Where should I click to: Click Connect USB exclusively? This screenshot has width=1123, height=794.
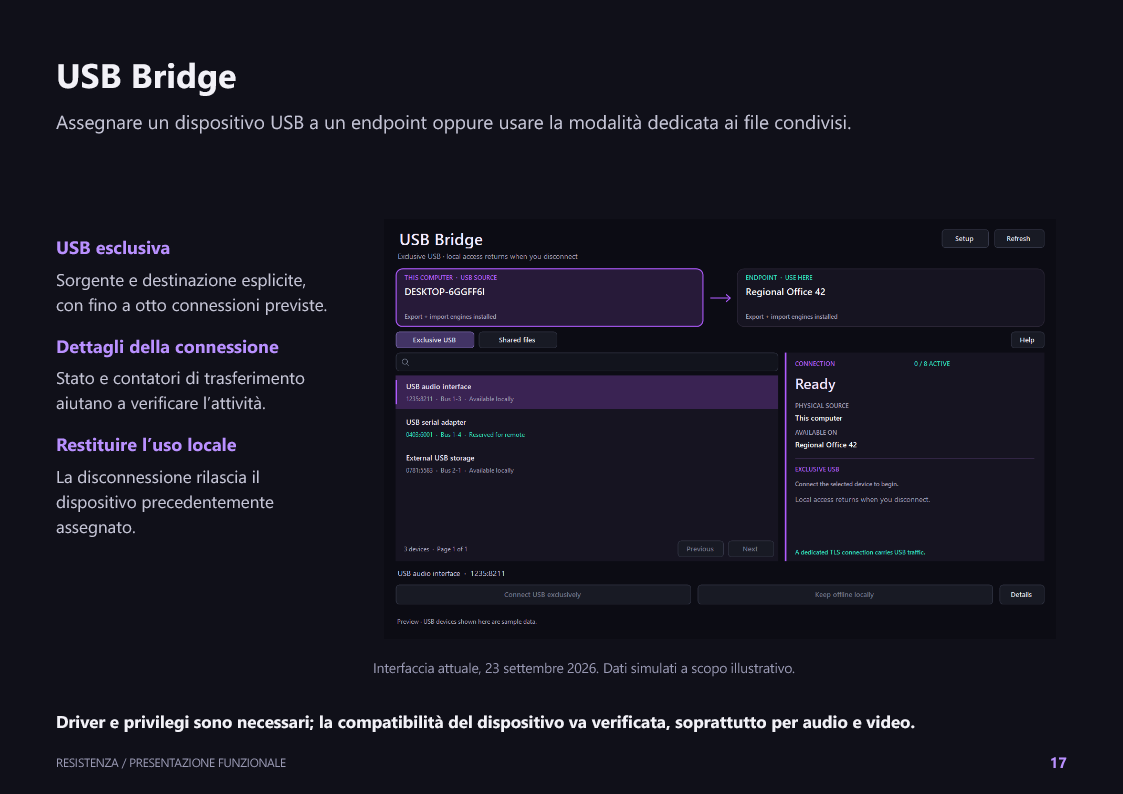coord(543,594)
